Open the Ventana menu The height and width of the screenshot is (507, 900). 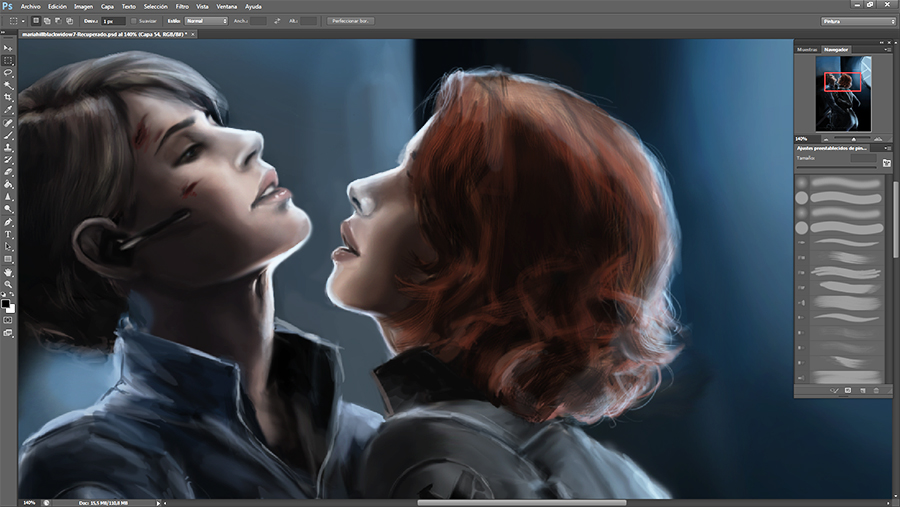(x=227, y=7)
